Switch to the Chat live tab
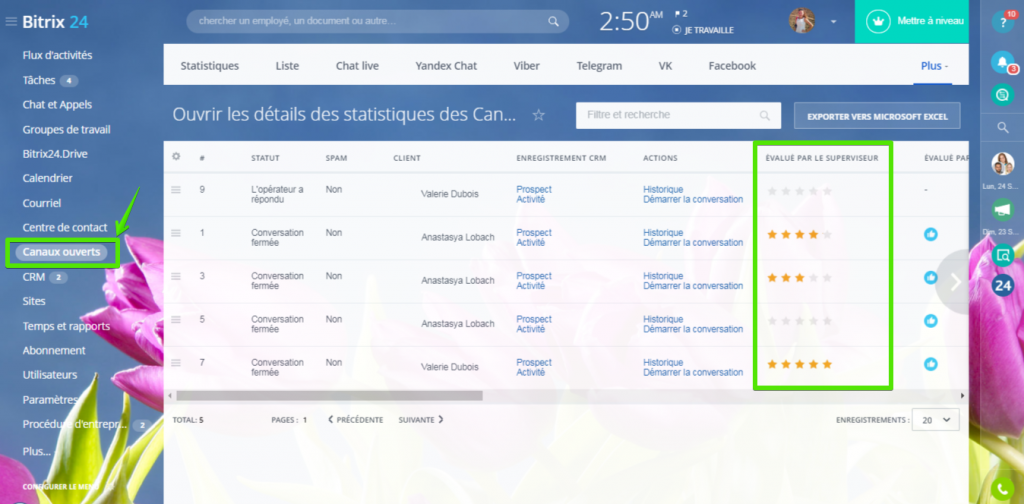 point(357,66)
